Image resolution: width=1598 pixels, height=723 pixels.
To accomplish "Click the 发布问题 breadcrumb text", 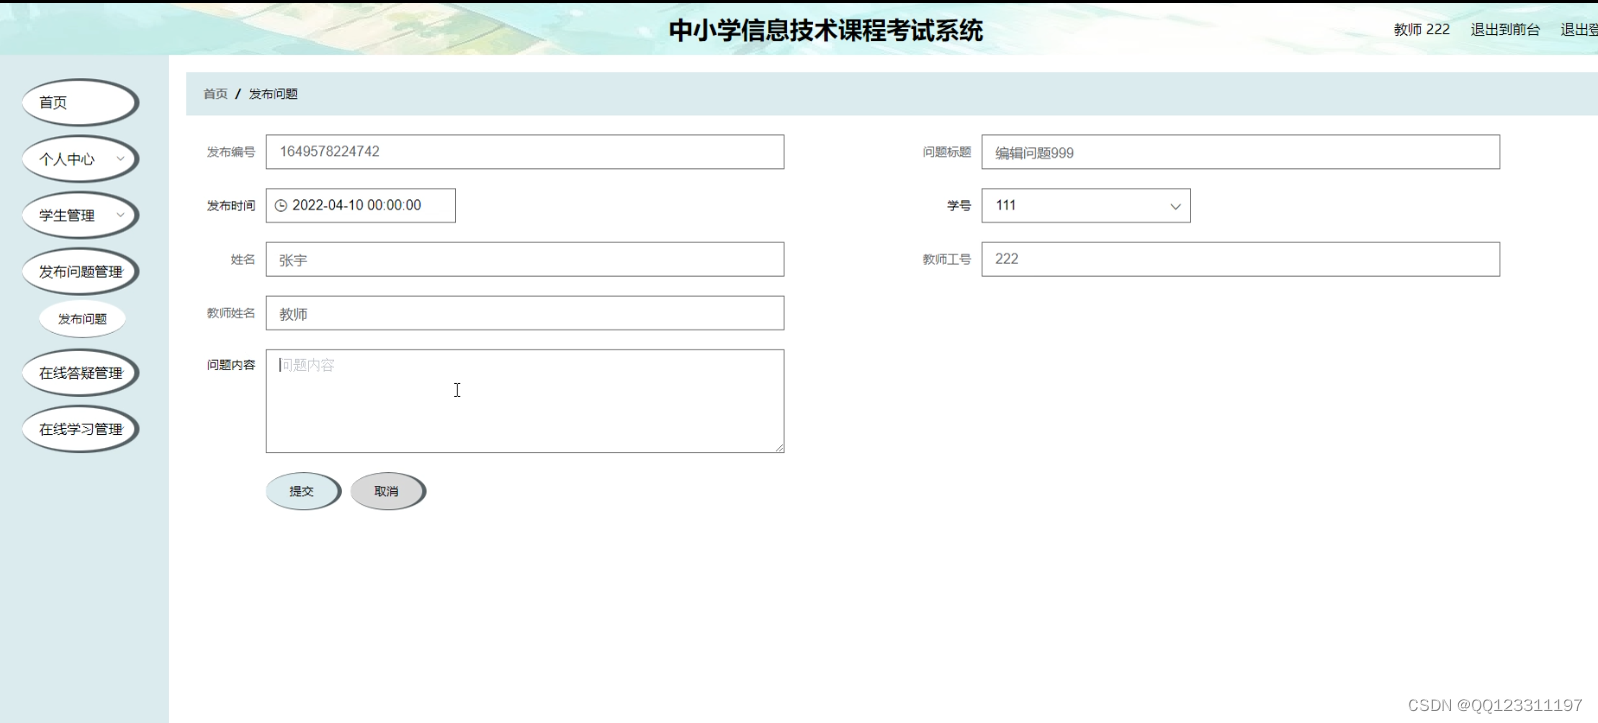I will (273, 94).
